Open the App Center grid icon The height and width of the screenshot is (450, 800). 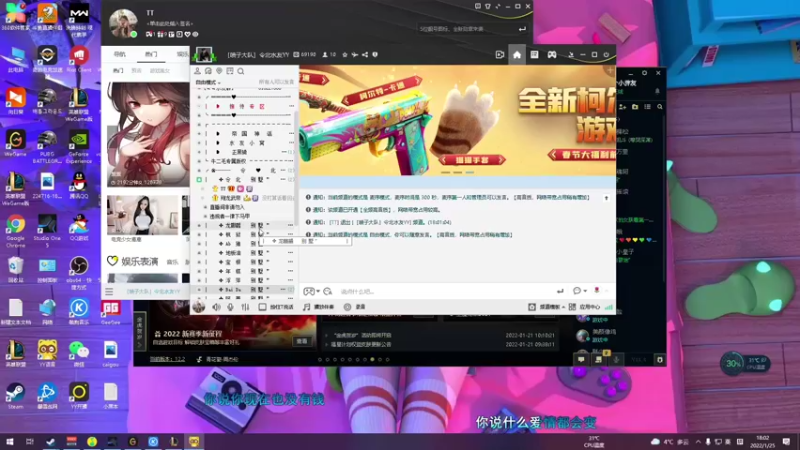[572, 307]
